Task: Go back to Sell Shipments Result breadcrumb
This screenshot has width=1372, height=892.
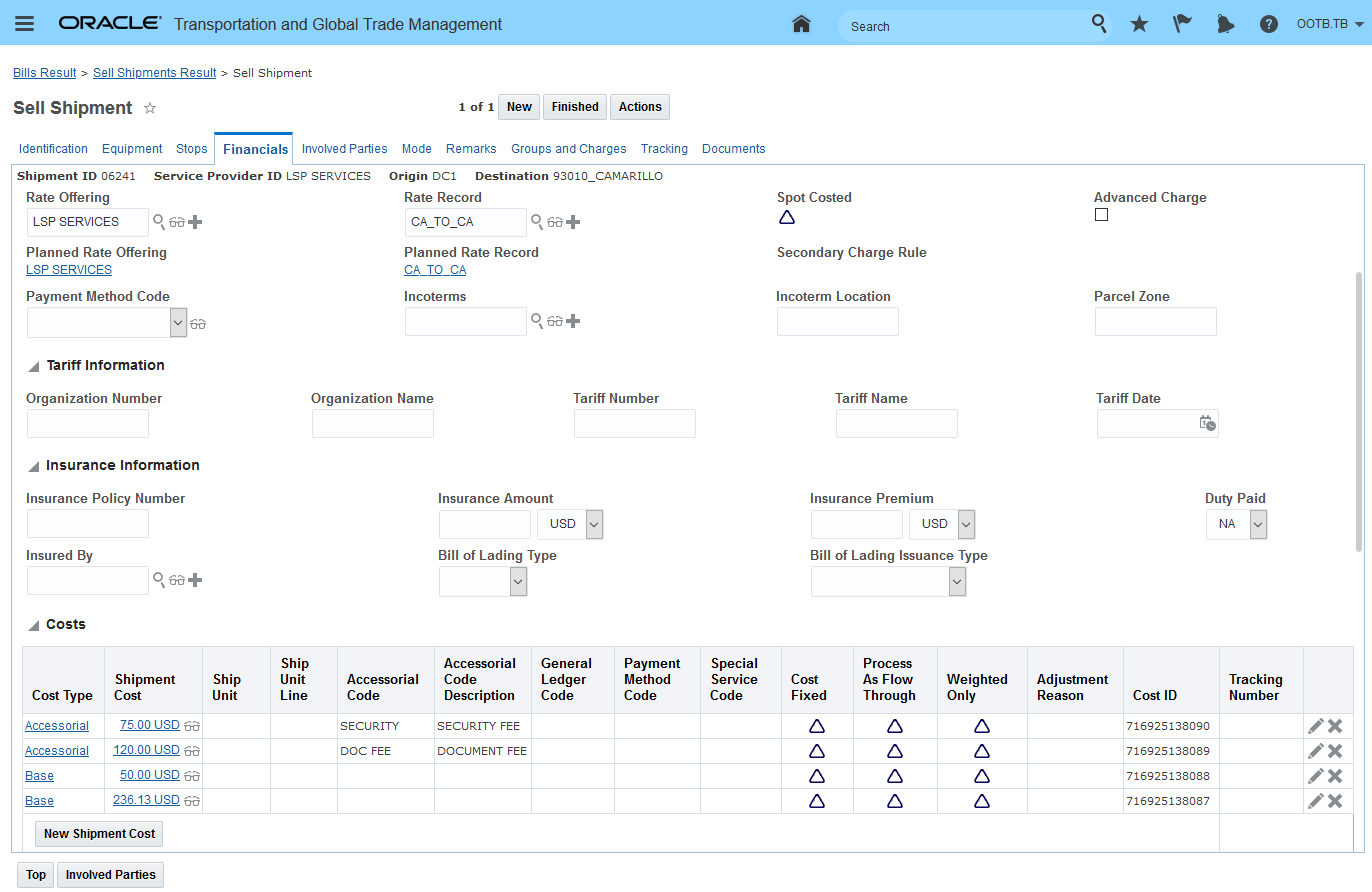Action: pyautogui.click(x=155, y=73)
